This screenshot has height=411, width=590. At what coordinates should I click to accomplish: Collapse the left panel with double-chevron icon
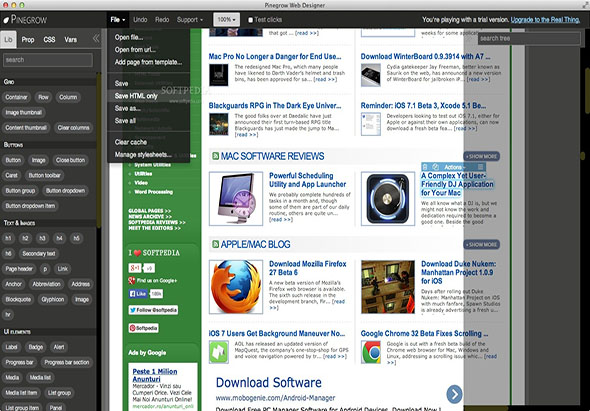[96, 38]
